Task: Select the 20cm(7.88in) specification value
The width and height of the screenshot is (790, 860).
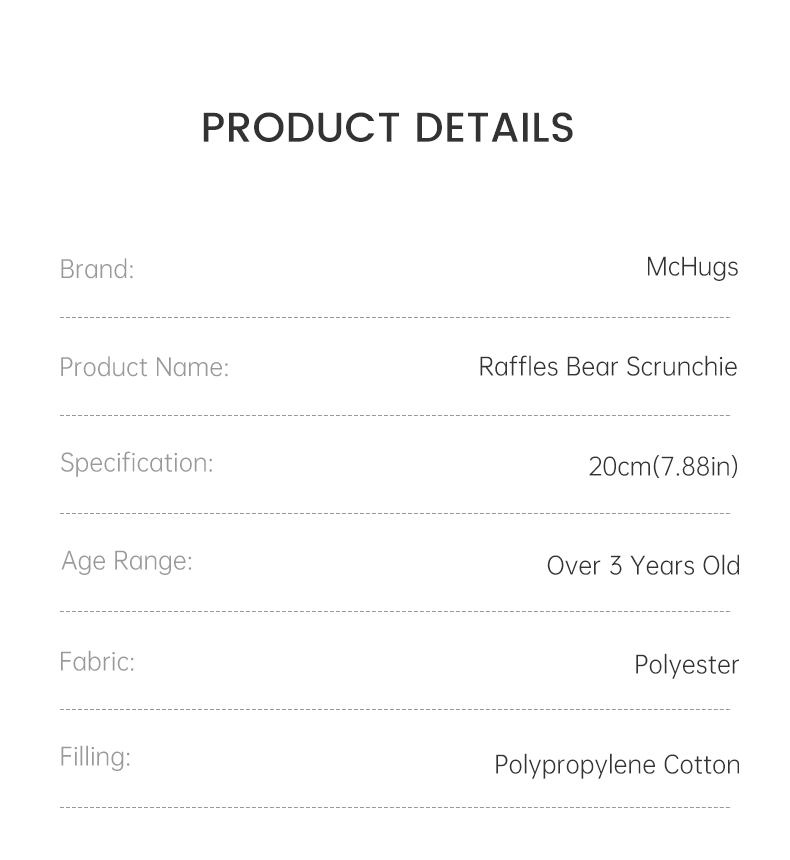Action: pyautogui.click(x=663, y=466)
